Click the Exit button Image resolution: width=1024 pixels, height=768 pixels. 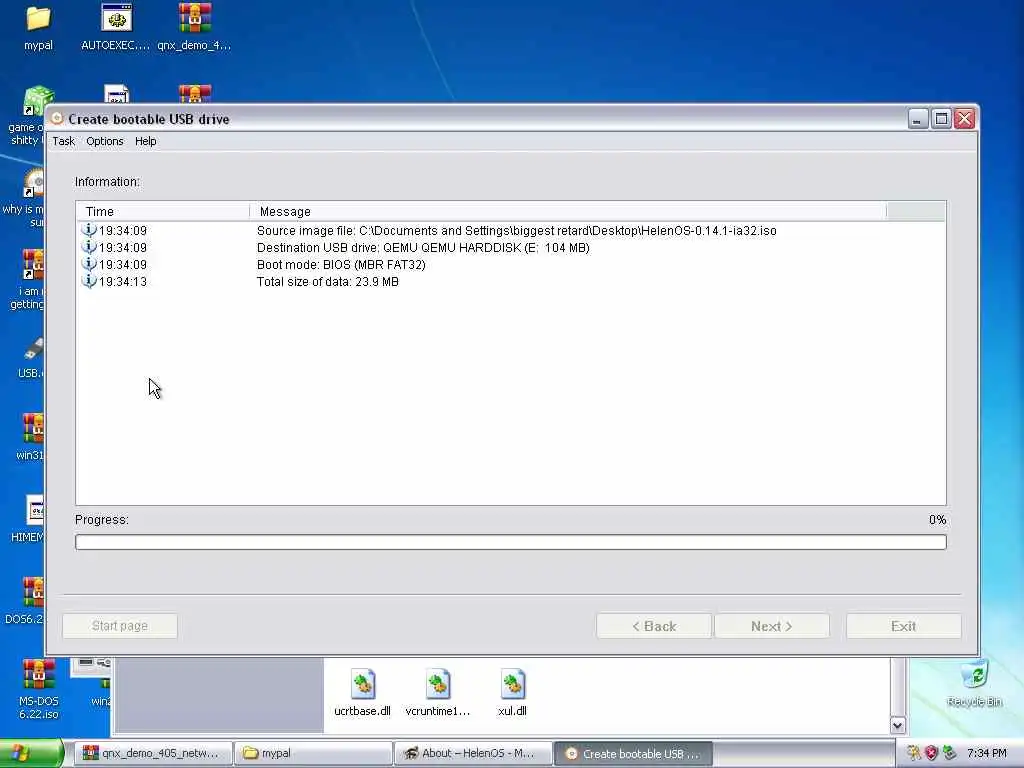click(903, 626)
